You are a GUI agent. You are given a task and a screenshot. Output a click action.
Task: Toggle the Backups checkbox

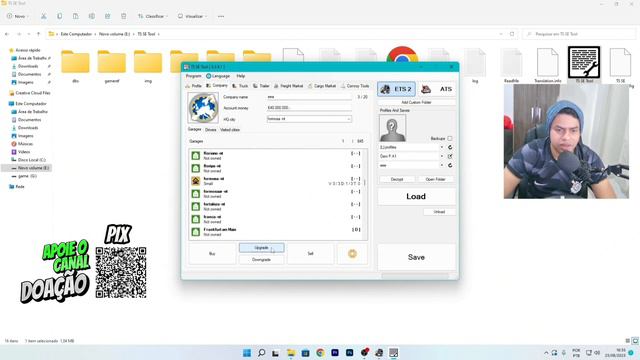tap(450, 138)
